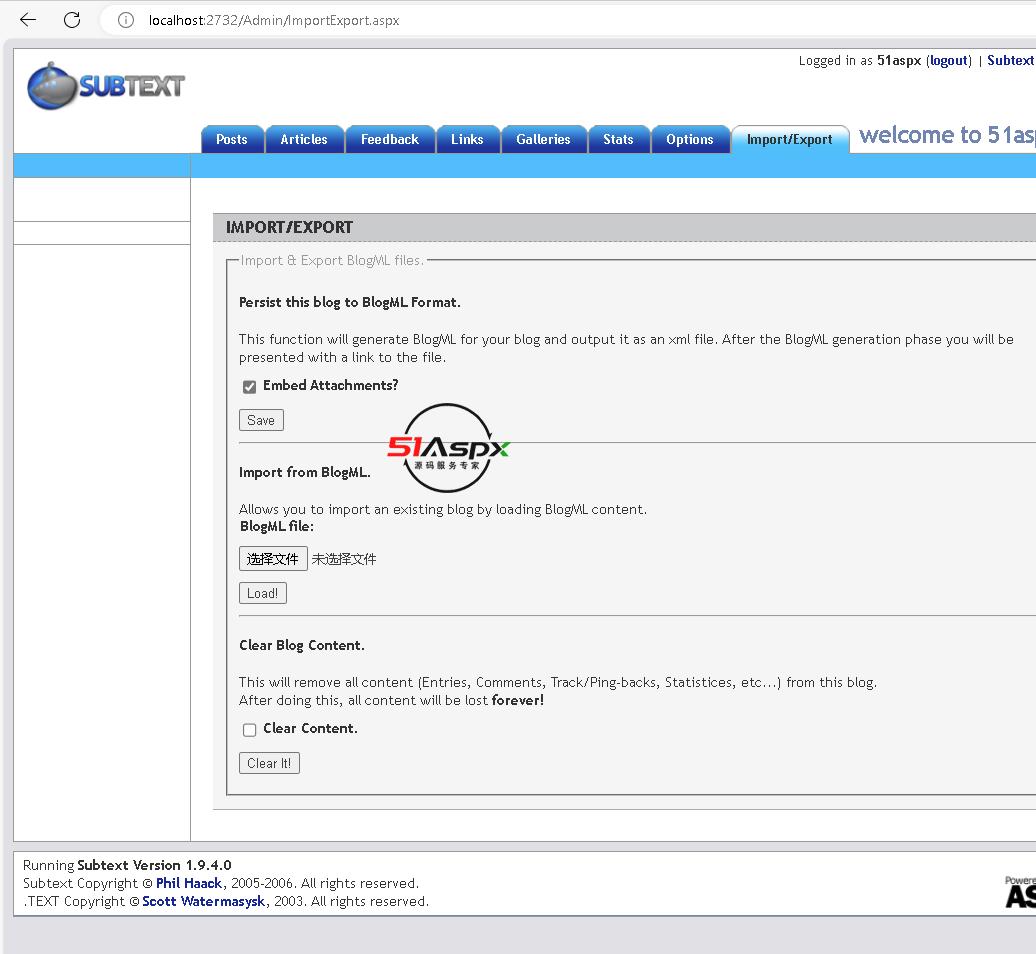
Task: Click the browser back arrow
Action: 28,20
